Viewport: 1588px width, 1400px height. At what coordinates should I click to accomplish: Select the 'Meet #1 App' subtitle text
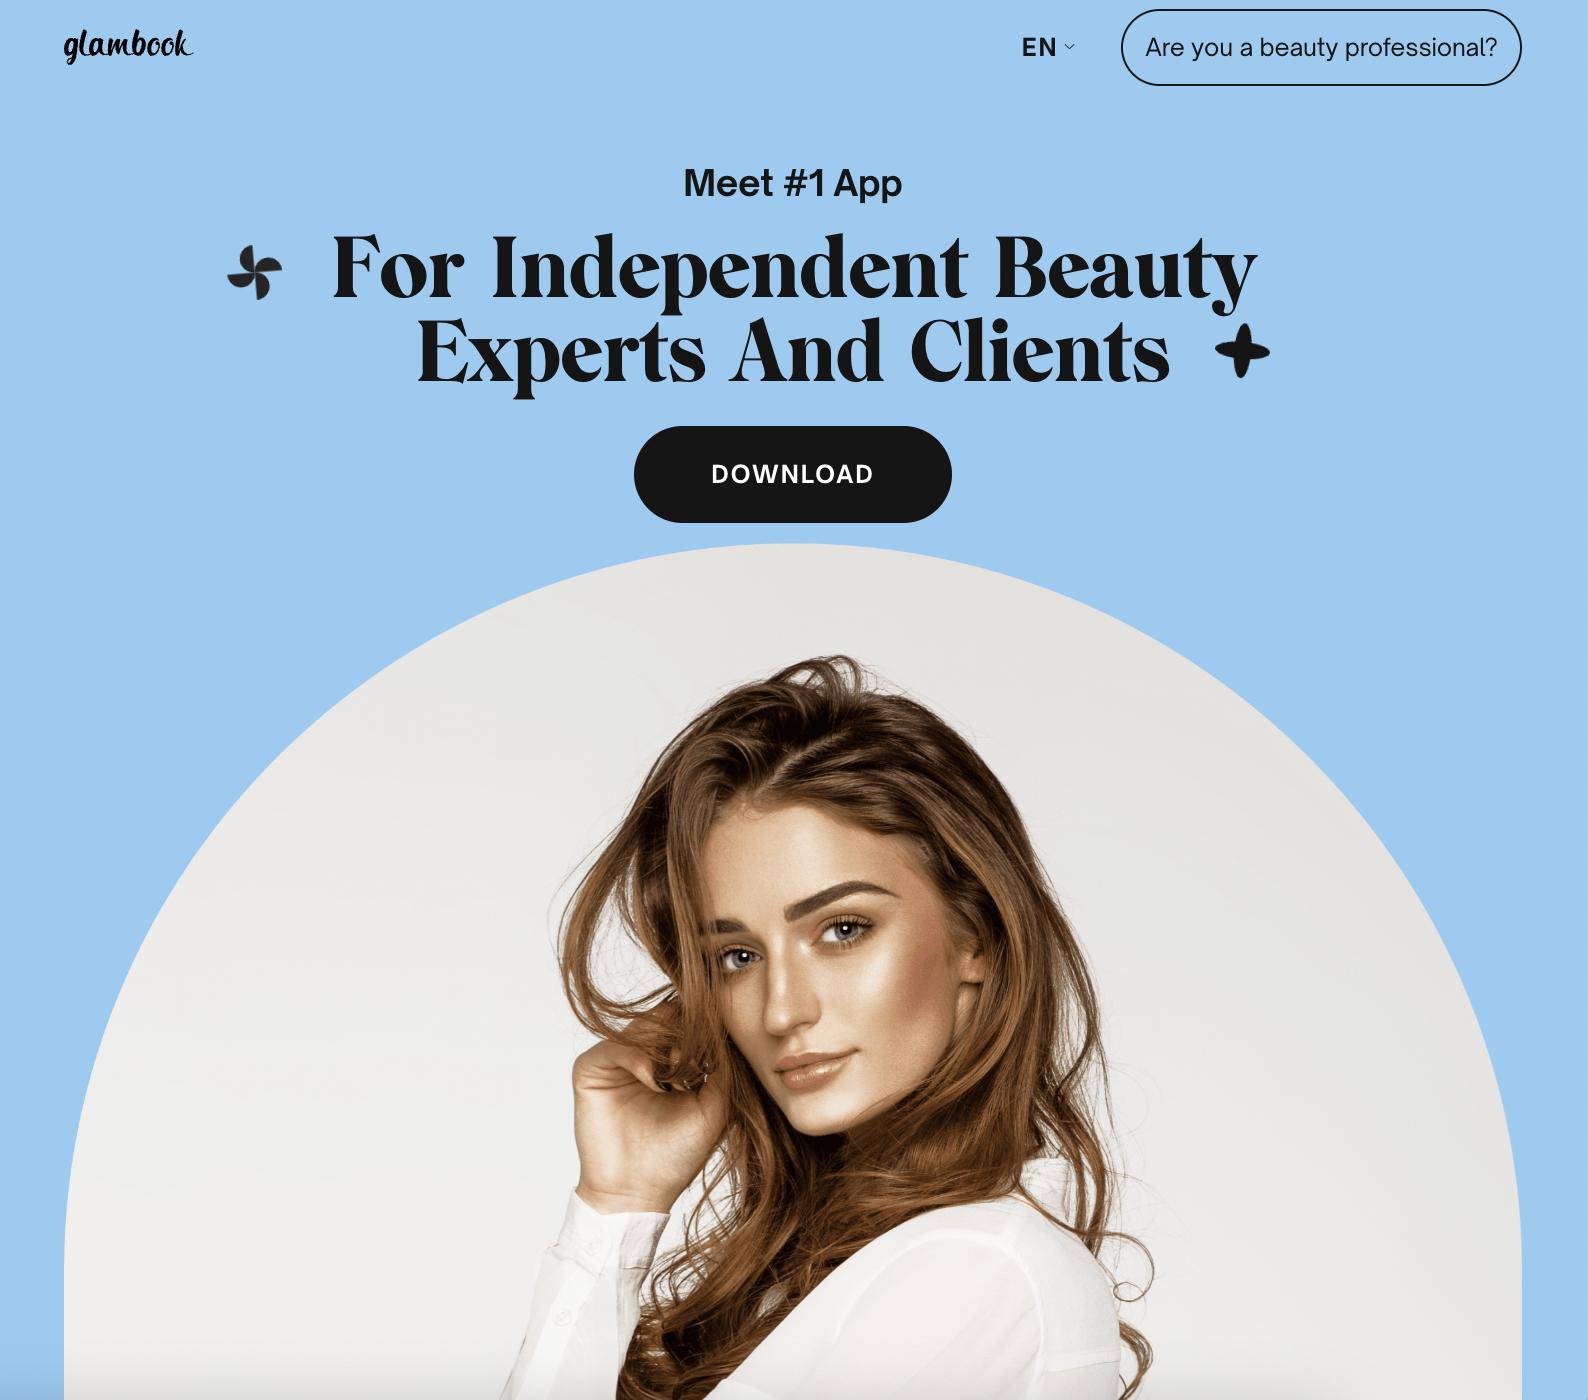point(792,184)
